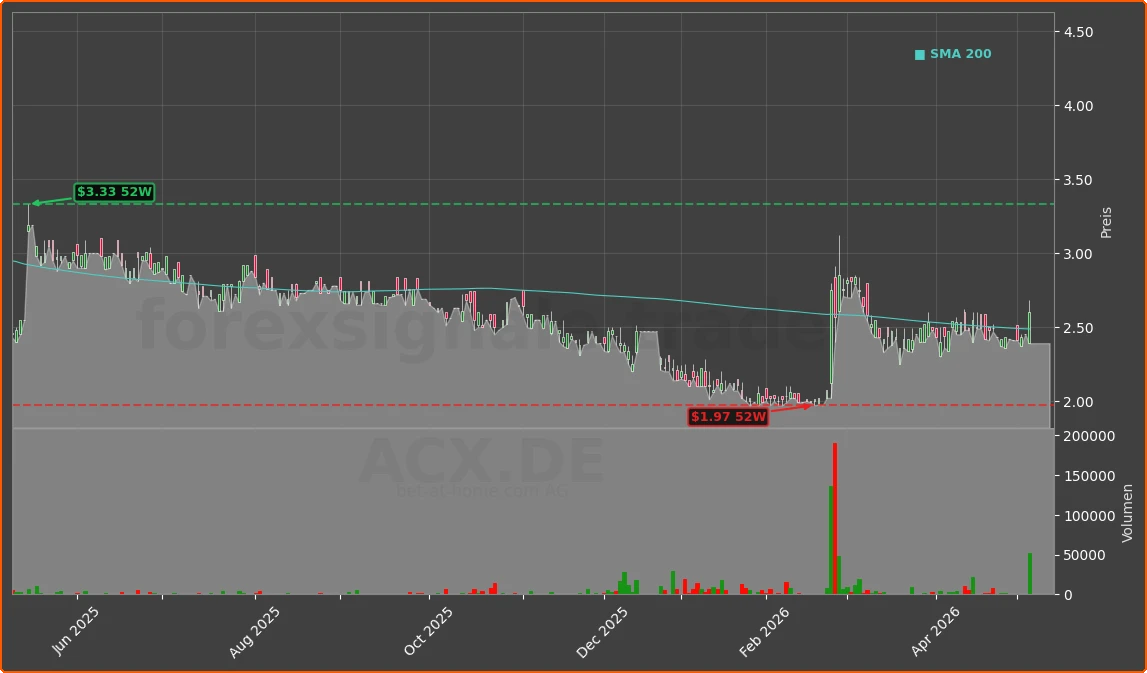The image size is (1147, 673).
Task: Click the SMA 200 legend label
Action: [960, 54]
